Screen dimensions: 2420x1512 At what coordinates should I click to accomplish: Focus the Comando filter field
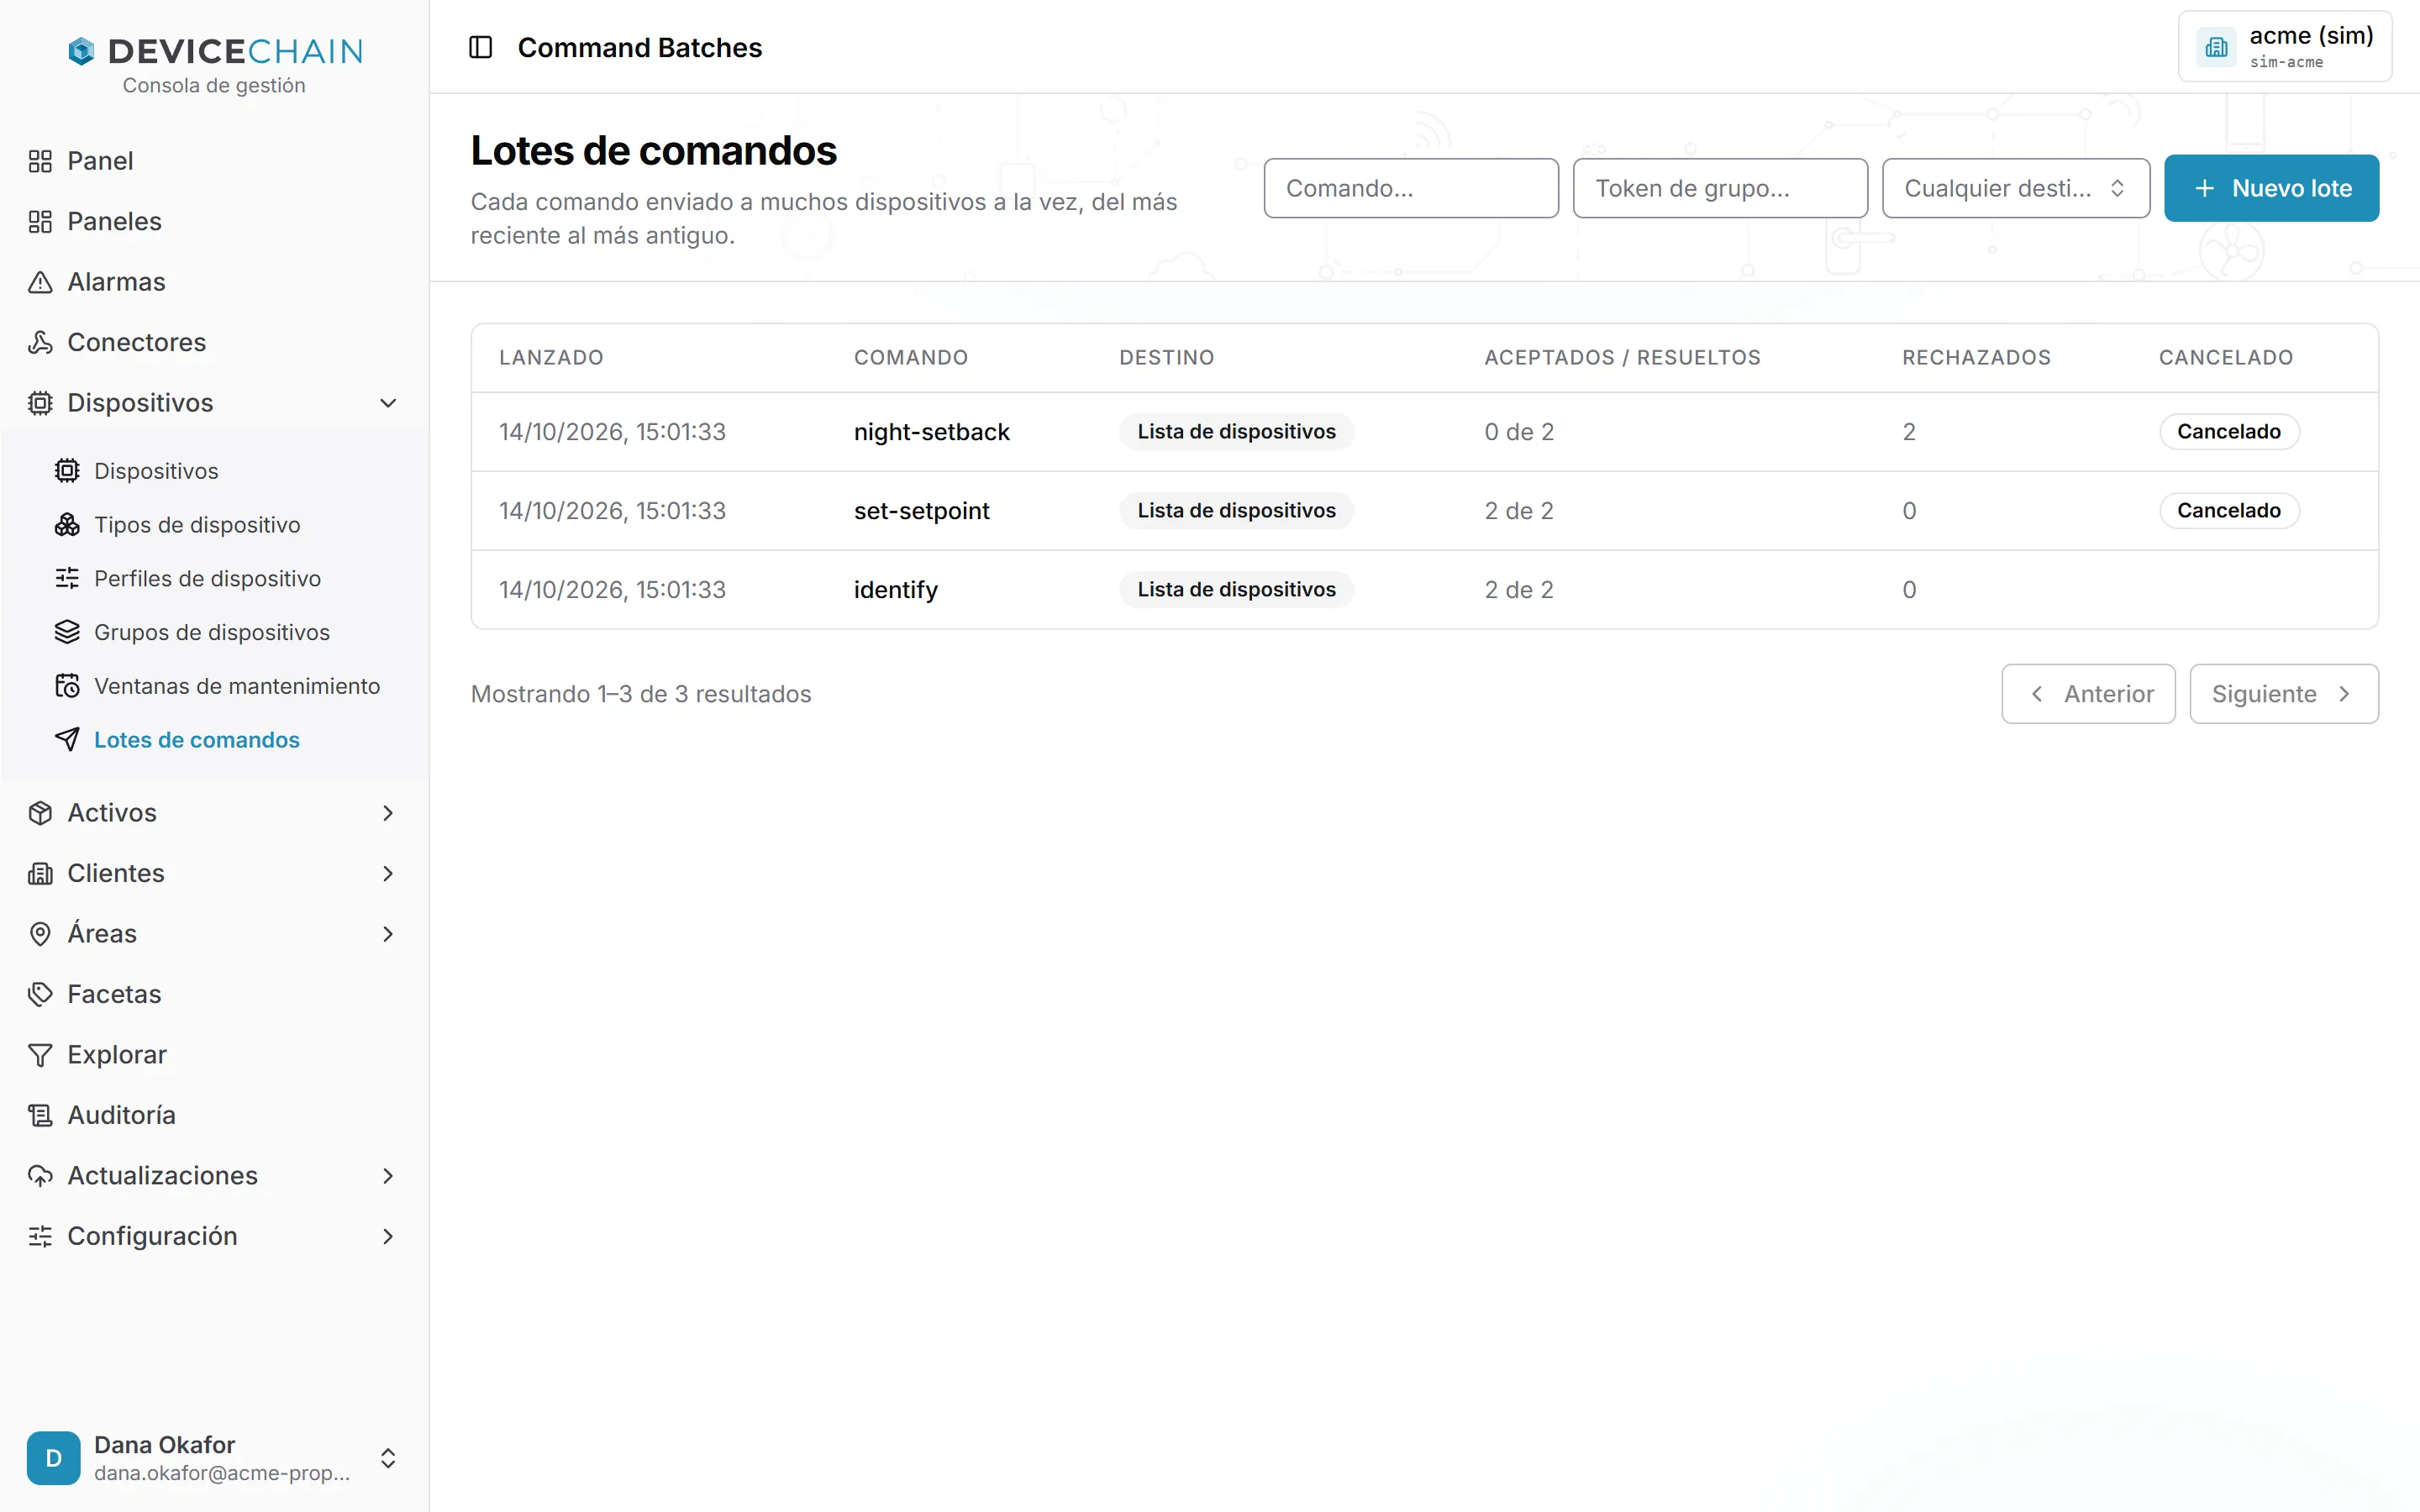pyautogui.click(x=1411, y=188)
